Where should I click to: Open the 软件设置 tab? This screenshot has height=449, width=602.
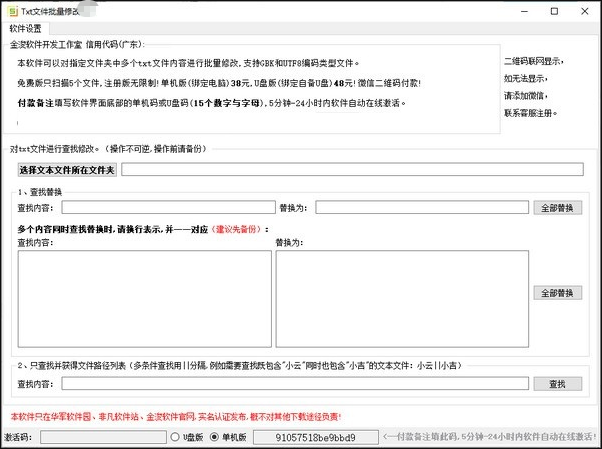pos(25,29)
